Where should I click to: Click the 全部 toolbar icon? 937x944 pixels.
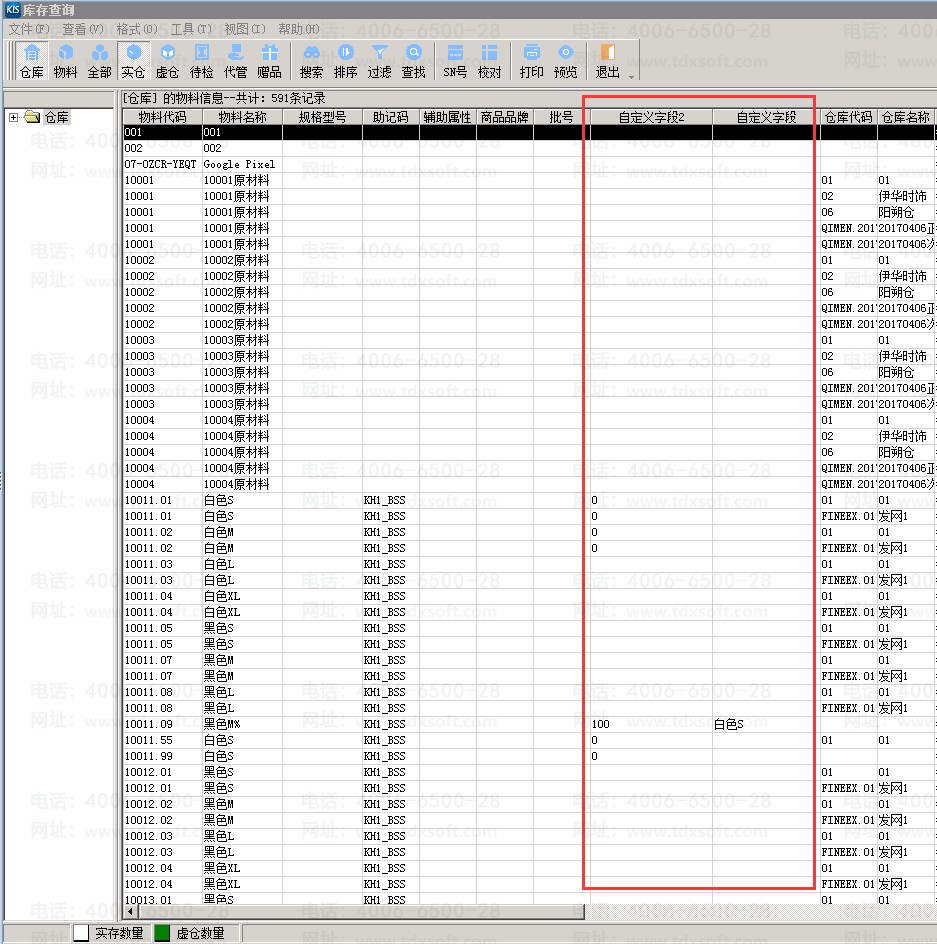coord(99,60)
